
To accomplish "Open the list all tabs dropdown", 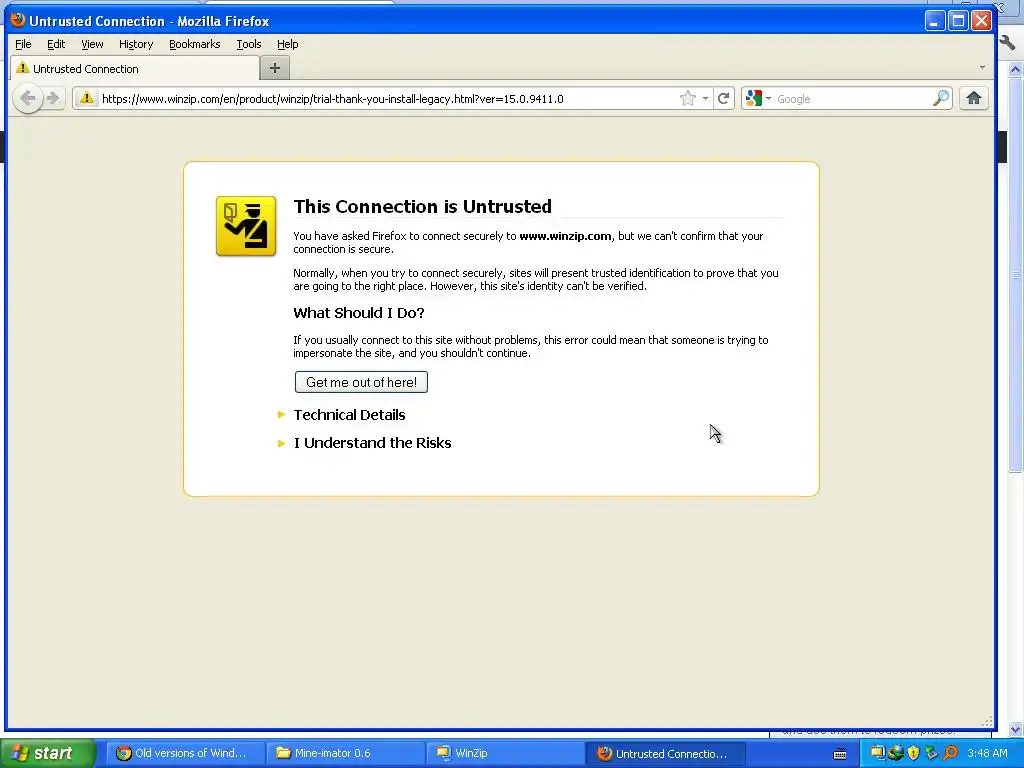I will [982, 68].
